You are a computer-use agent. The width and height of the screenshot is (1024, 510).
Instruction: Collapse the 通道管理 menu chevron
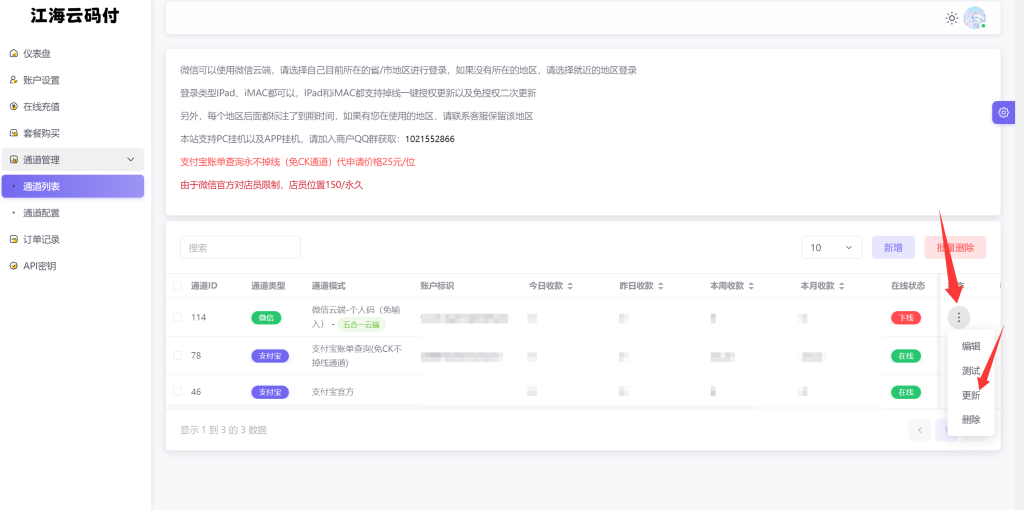[x=131, y=159]
